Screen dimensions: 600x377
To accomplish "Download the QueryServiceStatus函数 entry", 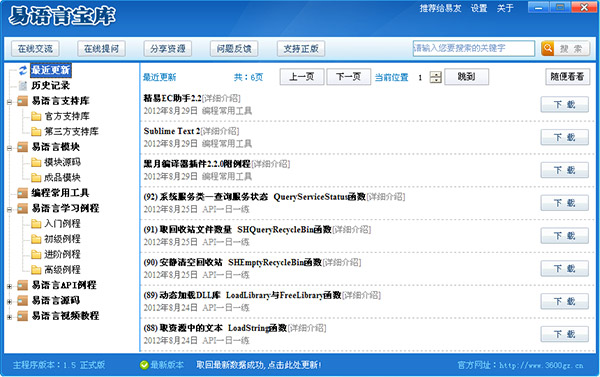I will click(x=565, y=203).
